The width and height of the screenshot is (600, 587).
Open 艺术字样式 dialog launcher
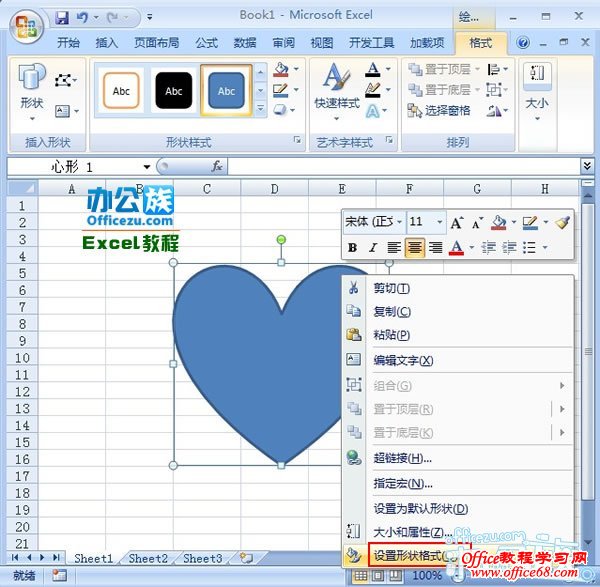point(389,140)
